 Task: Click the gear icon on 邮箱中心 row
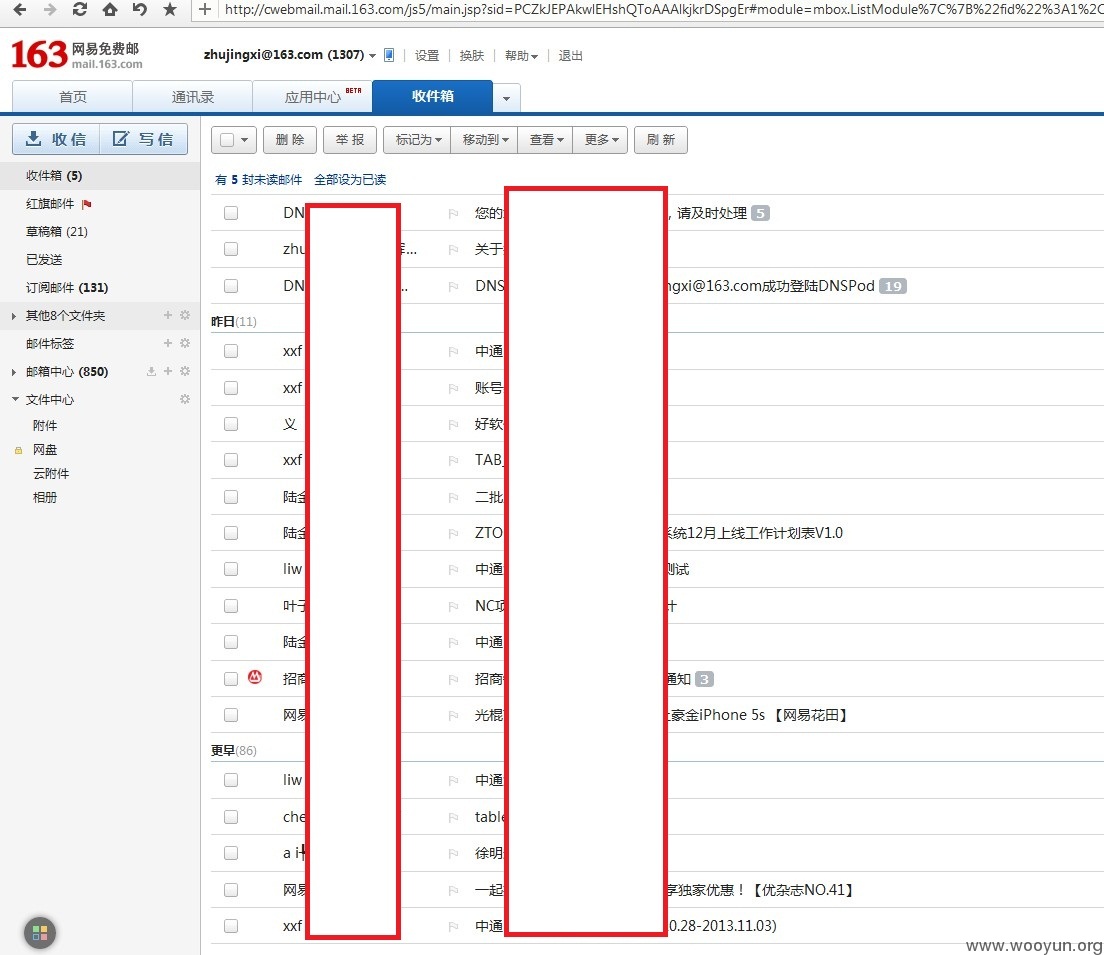point(185,371)
